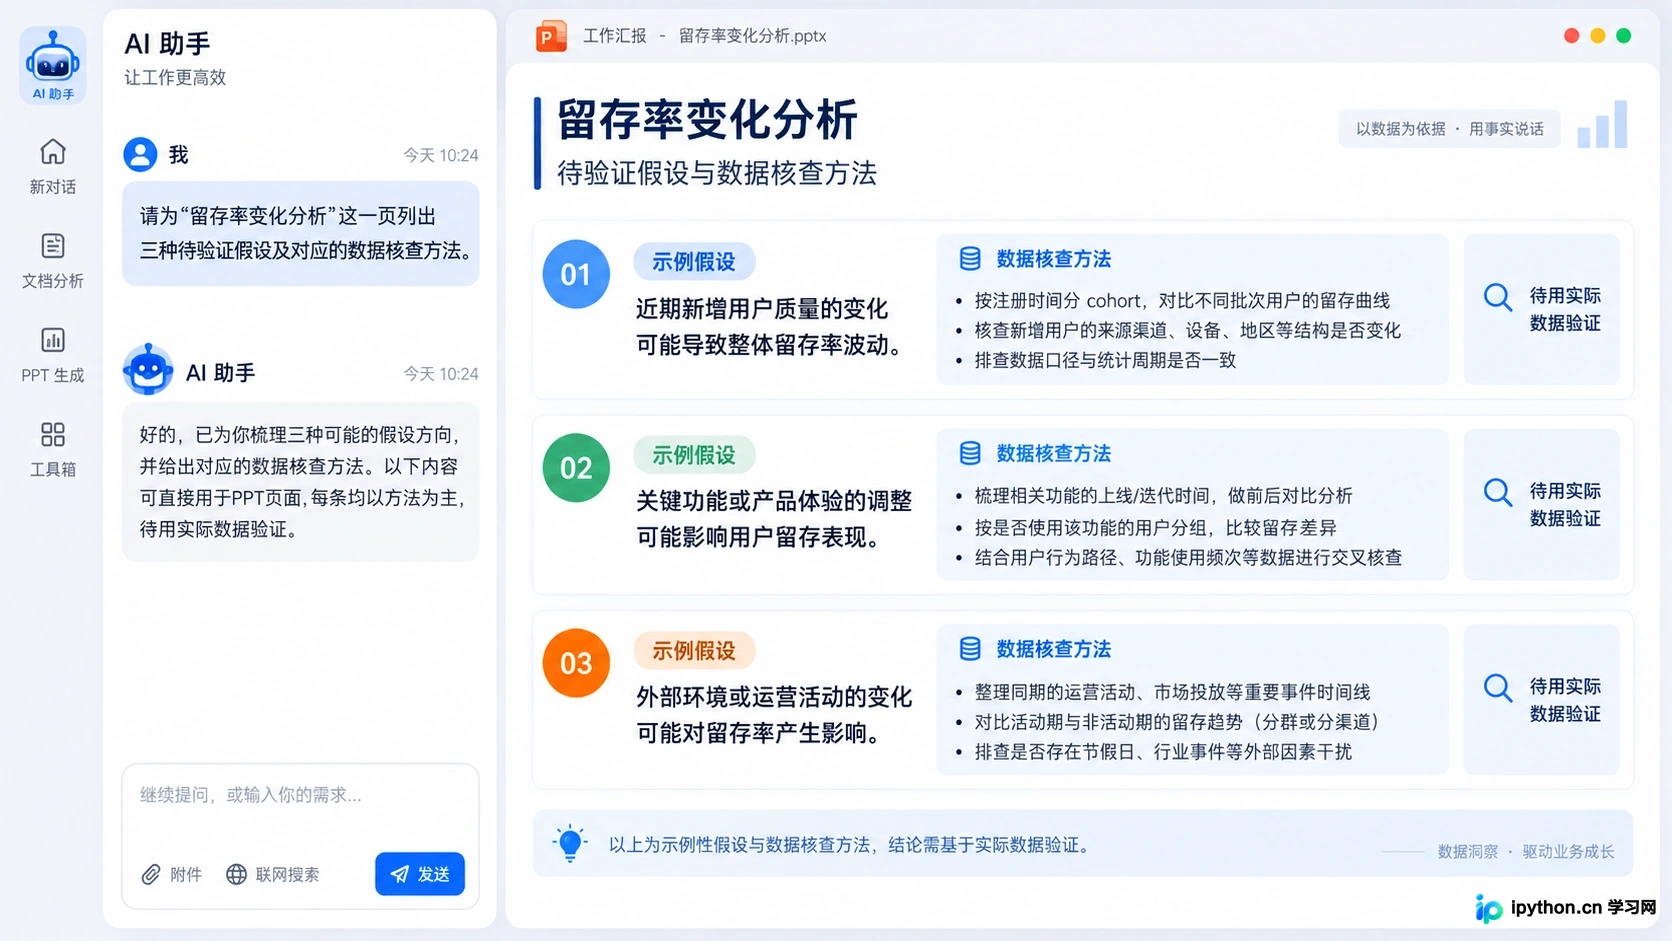Click the AI 助手 robot avatar in chat

[148, 370]
